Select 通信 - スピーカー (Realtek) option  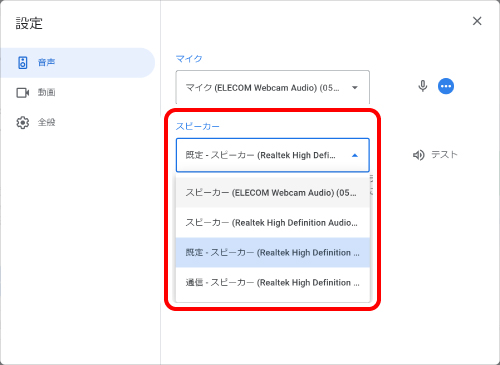pos(273,283)
